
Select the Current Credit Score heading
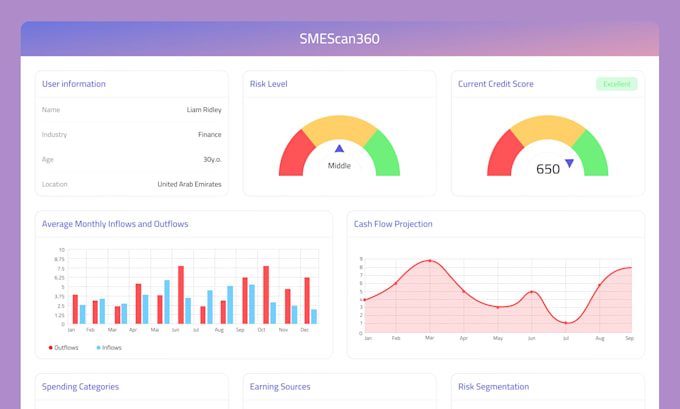pos(496,84)
